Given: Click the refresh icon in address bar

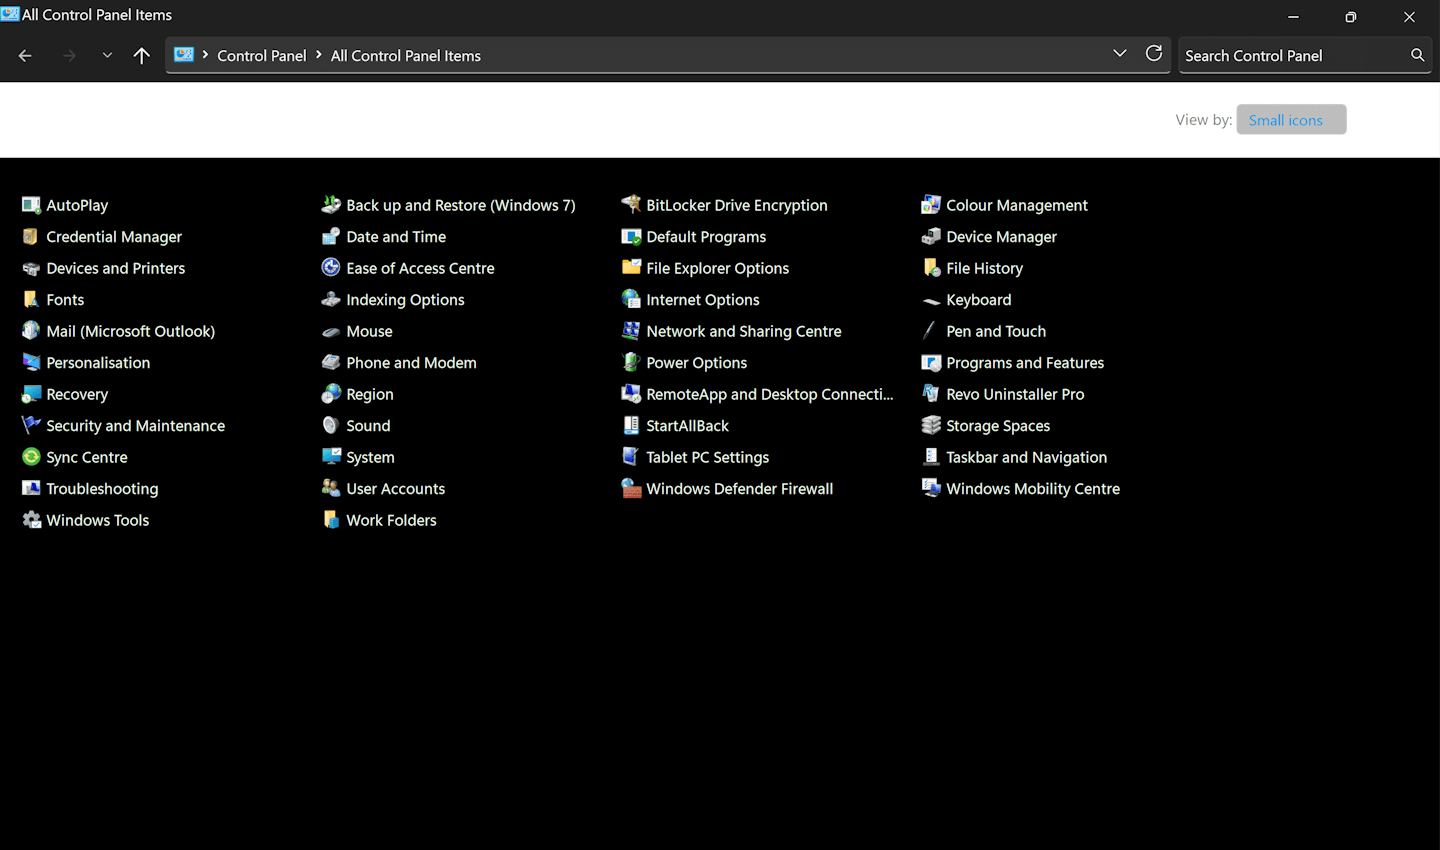Looking at the screenshot, I should click(x=1154, y=54).
